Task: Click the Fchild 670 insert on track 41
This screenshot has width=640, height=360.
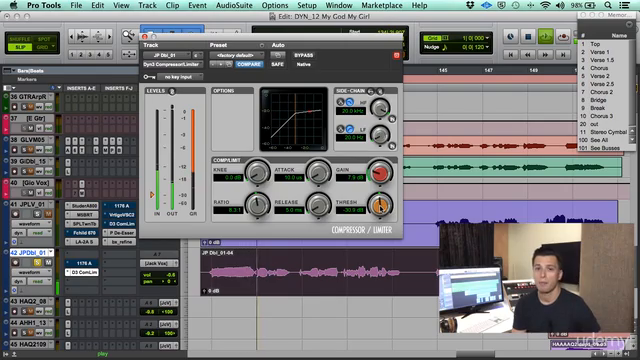Action: click(82, 233)
